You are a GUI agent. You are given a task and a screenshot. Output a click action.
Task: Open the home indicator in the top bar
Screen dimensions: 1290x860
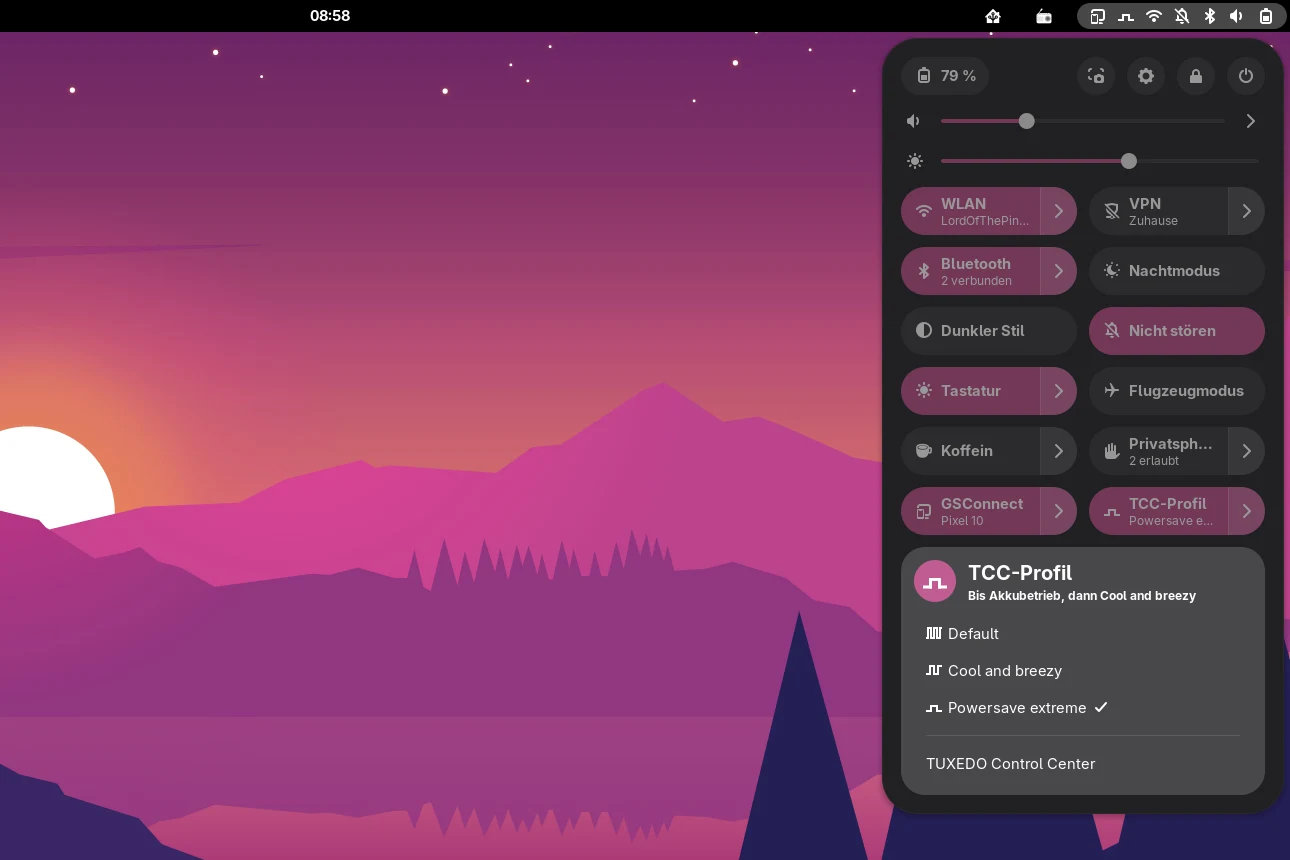coord(993,16)
